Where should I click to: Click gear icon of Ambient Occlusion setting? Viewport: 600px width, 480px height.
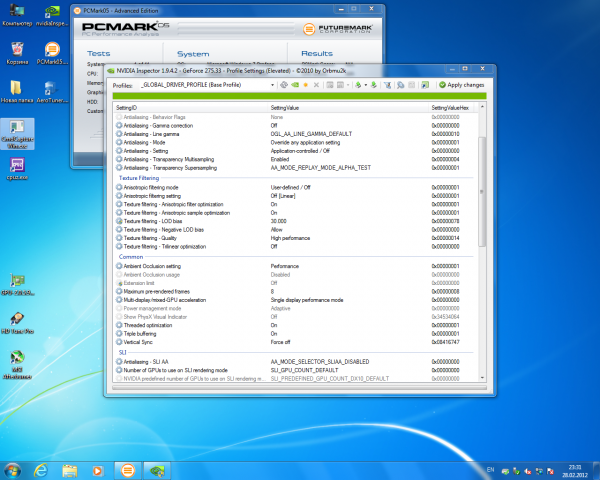119,266
